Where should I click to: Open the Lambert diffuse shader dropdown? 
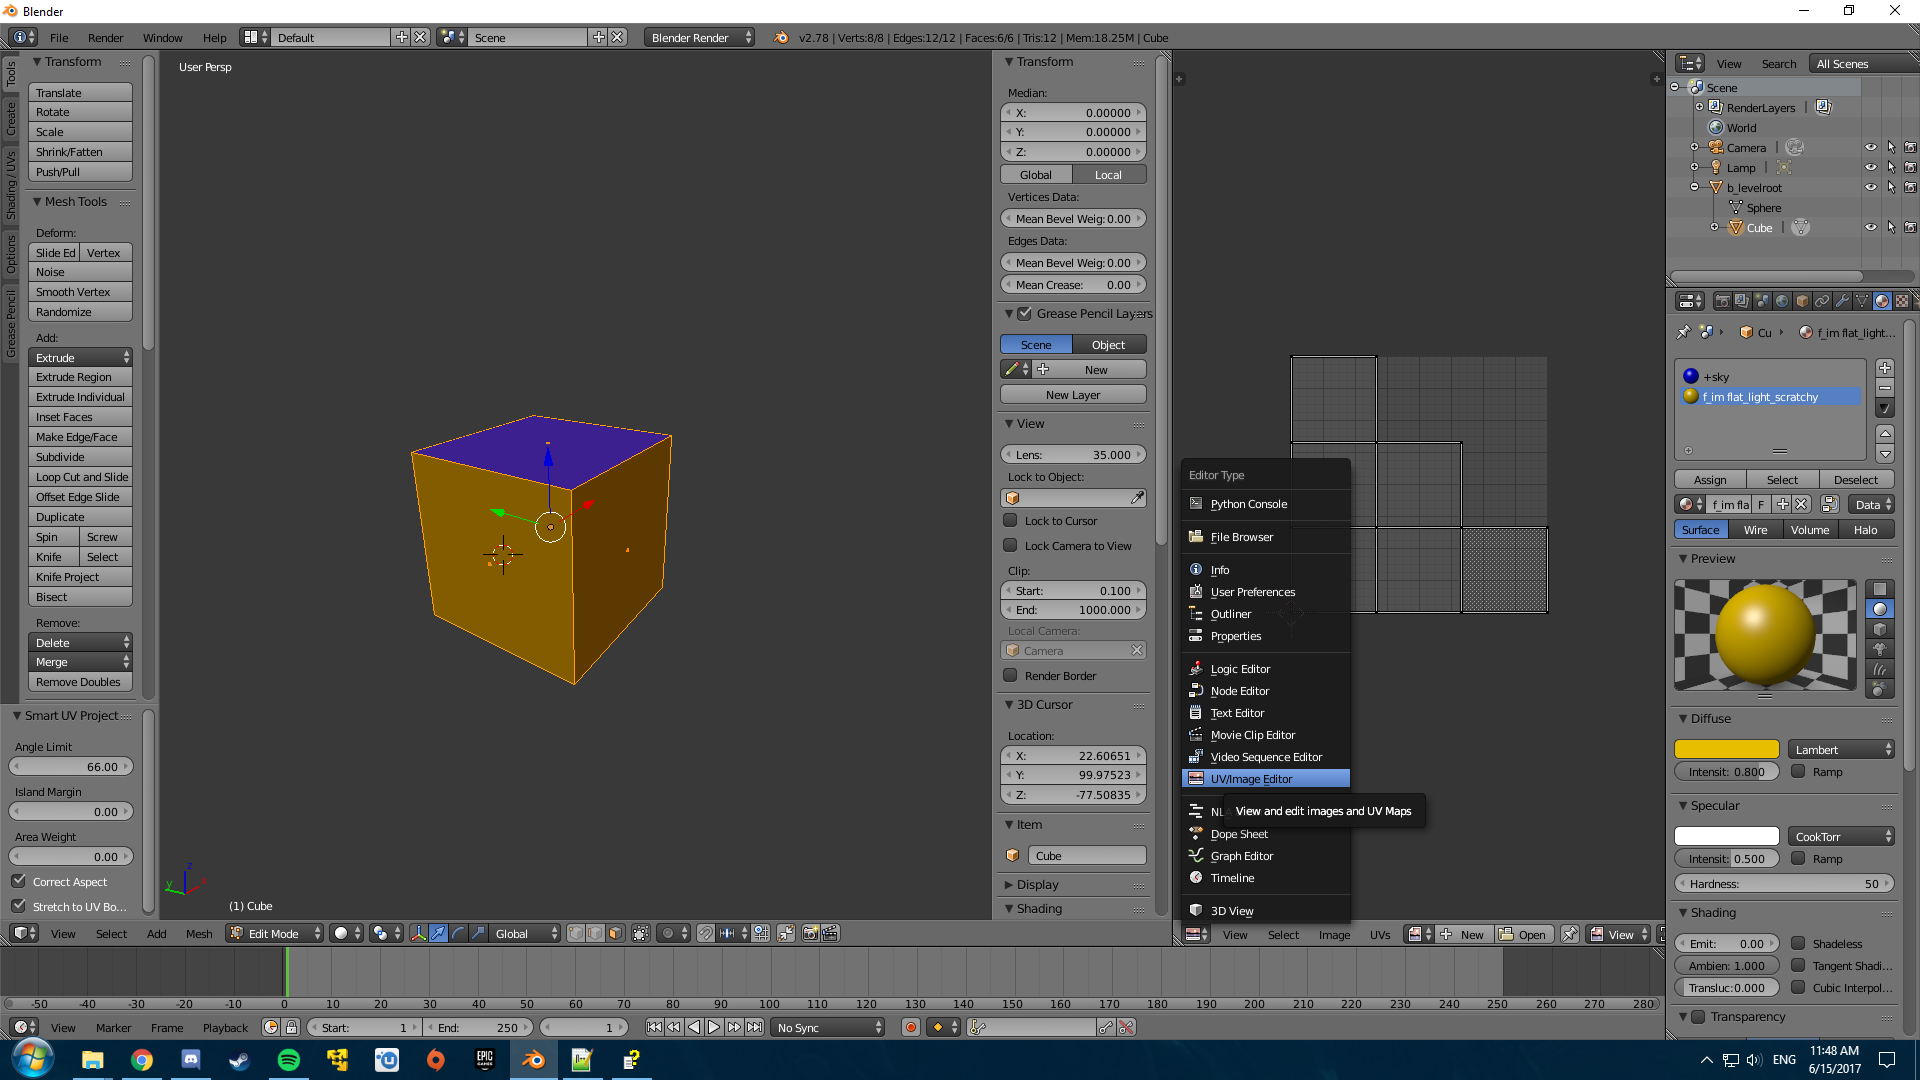click(1841, 749)
